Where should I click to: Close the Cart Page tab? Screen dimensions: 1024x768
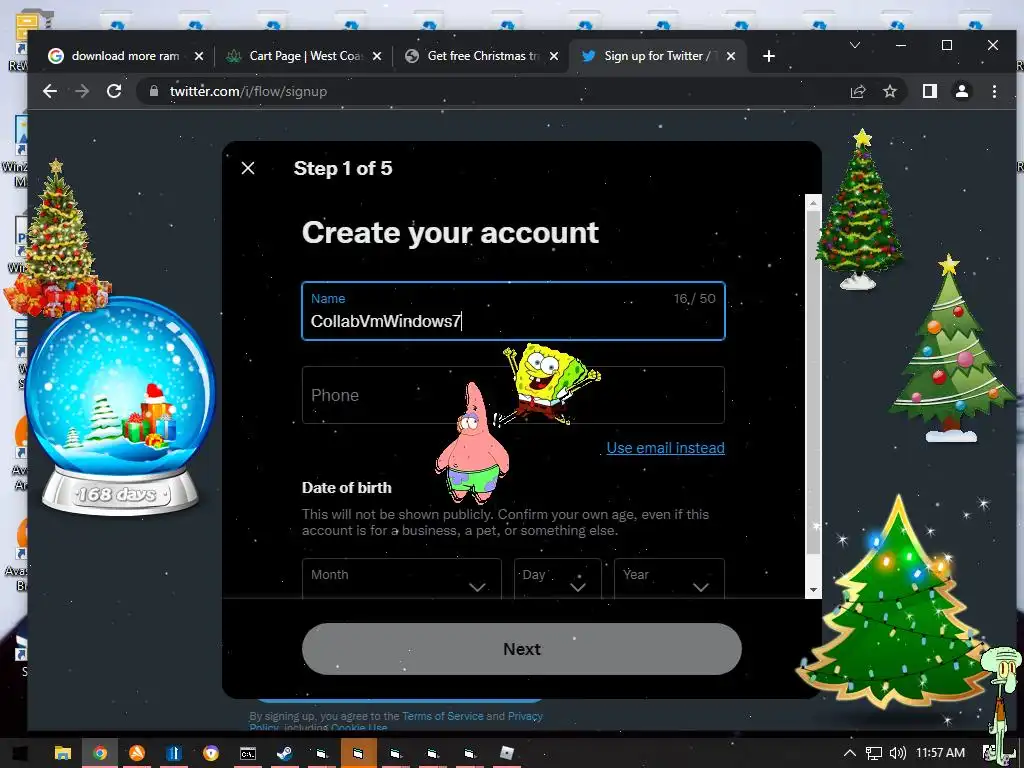tap(377, 56)
